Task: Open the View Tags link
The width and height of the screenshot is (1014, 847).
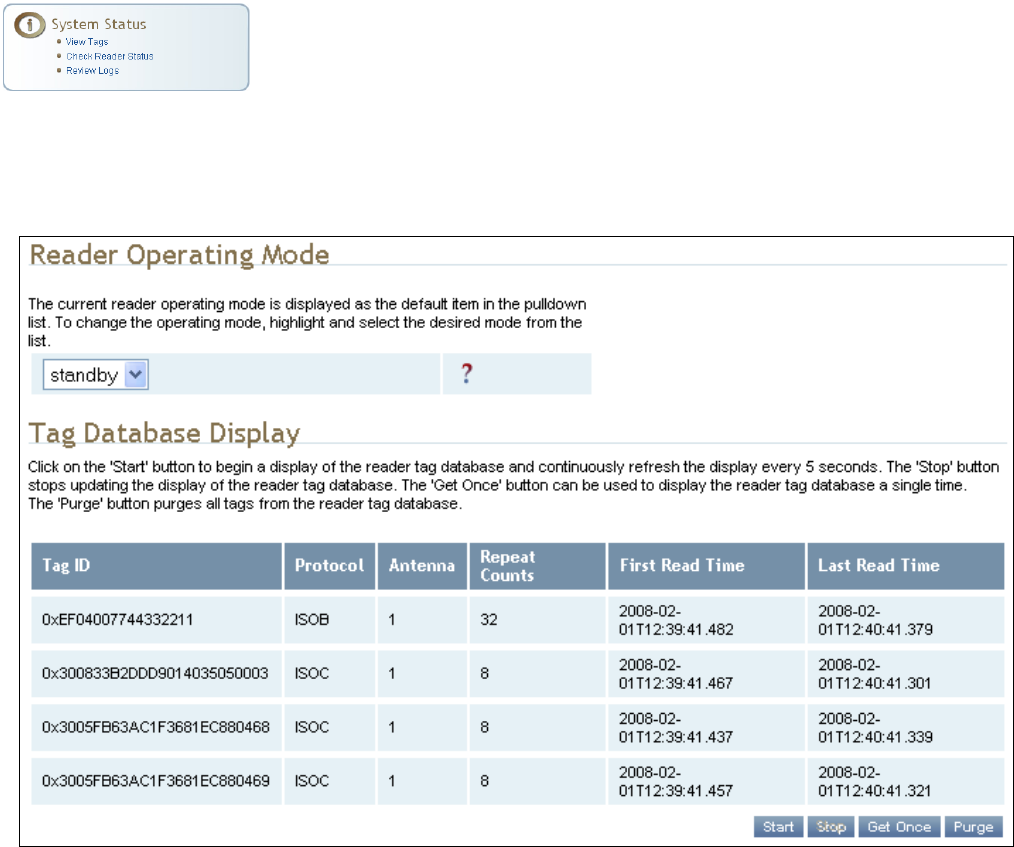Action: pyautogui.click(x=87, y=41)
